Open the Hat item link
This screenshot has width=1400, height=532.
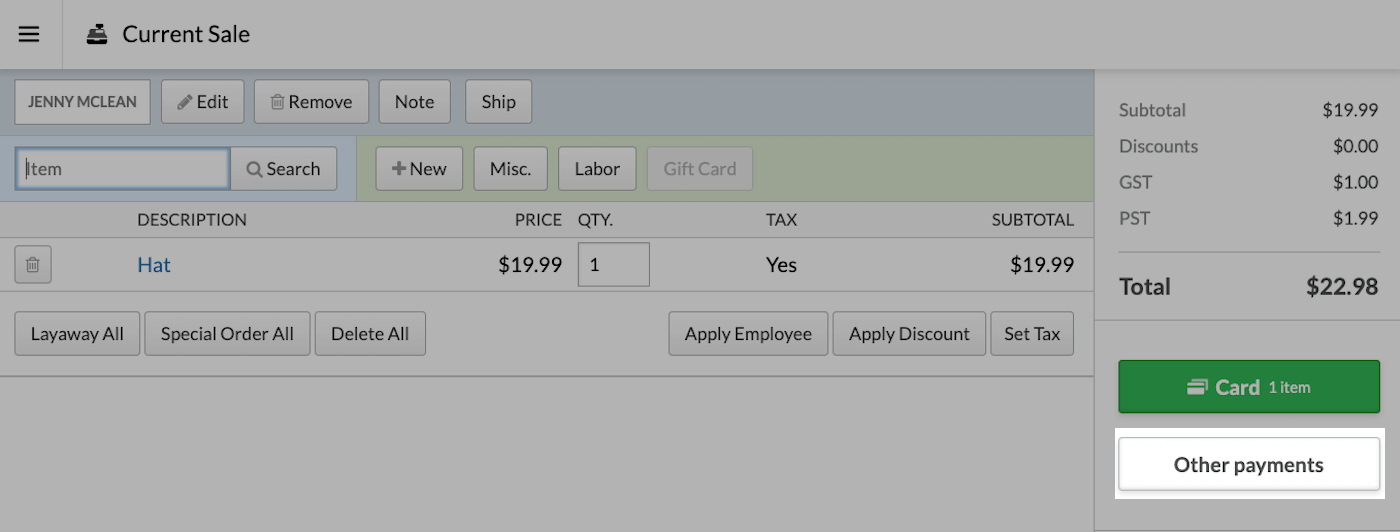click(154, 265)
